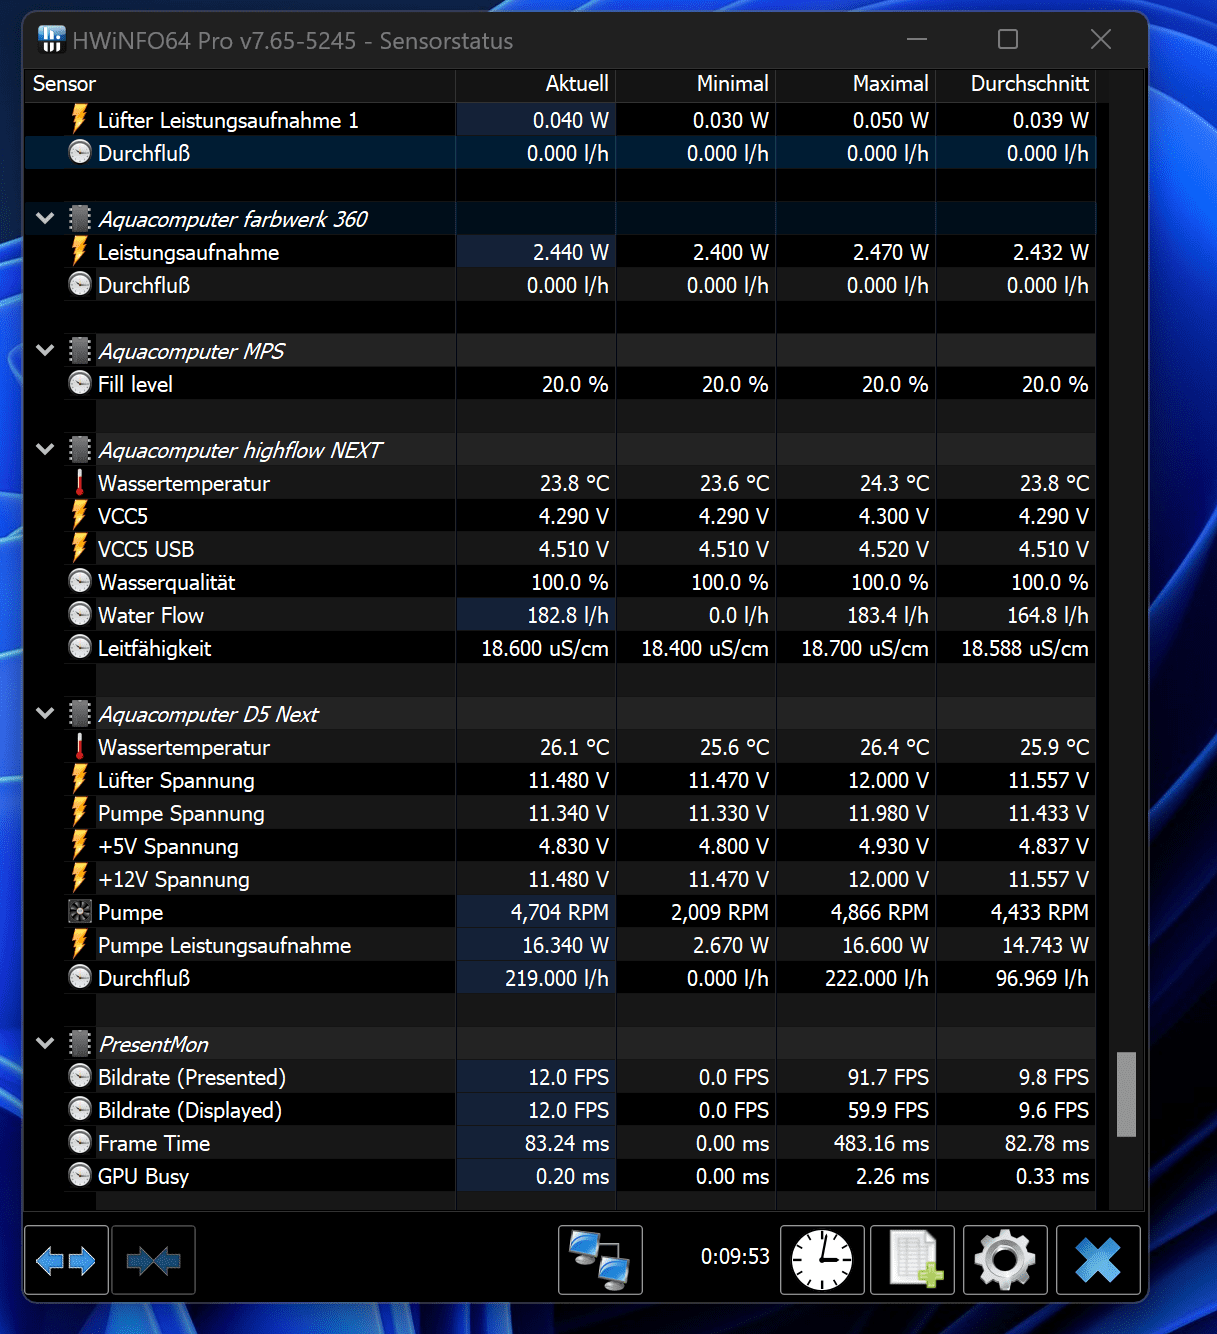Click the lightning icon beside Lüfter Leistungsaufnahme 1
The height and width of the screenshot is (1334, 1217).
[x=80, y=119]
